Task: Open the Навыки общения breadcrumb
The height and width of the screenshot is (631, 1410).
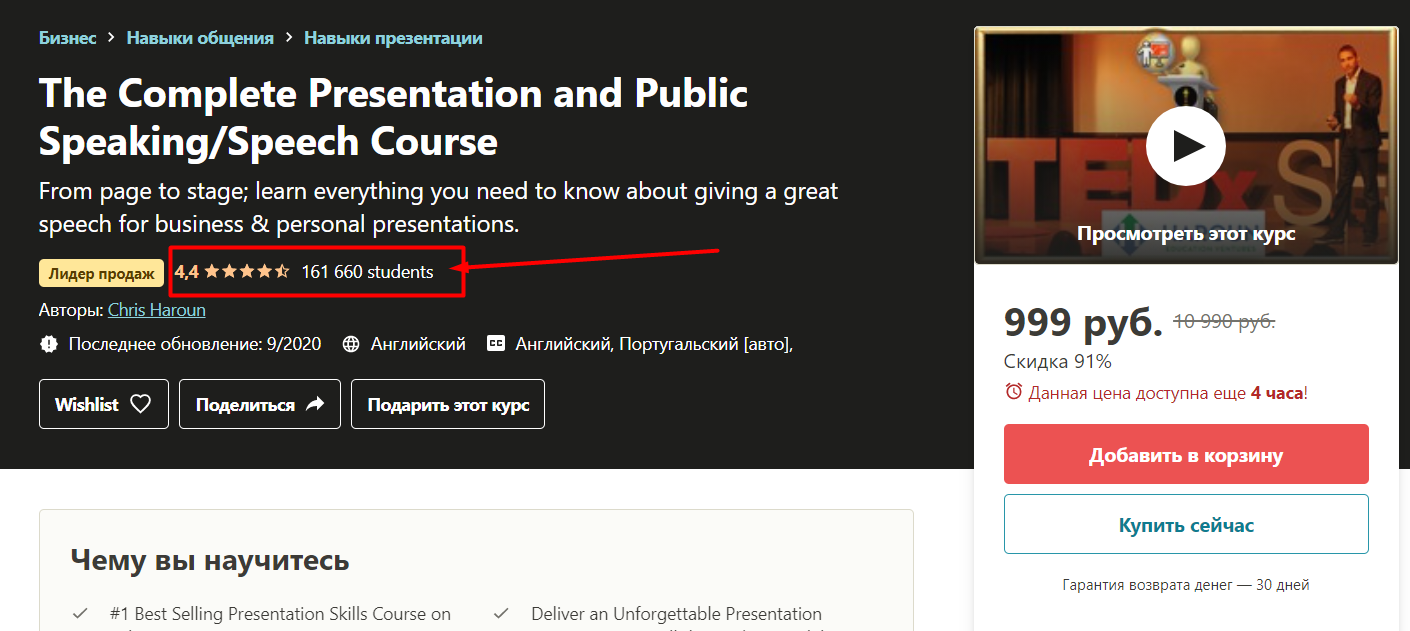Action: pos(200,38)
